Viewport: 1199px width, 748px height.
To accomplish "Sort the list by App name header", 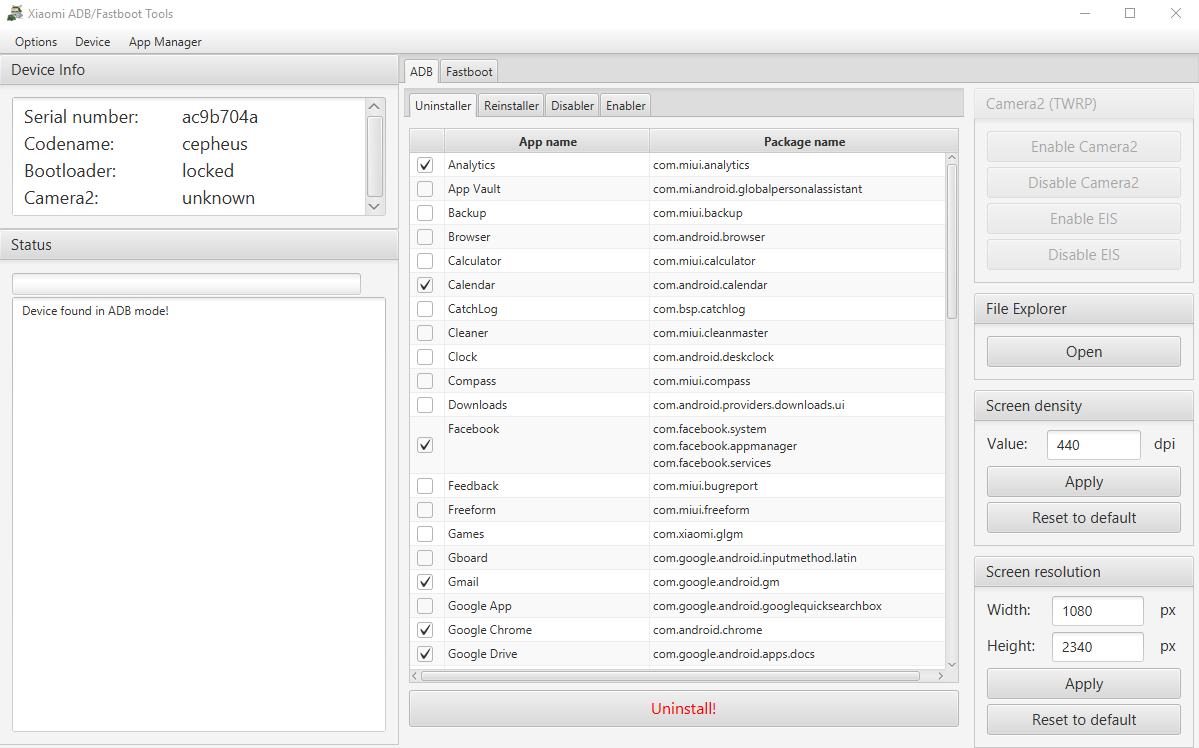I will click(547, 142).
